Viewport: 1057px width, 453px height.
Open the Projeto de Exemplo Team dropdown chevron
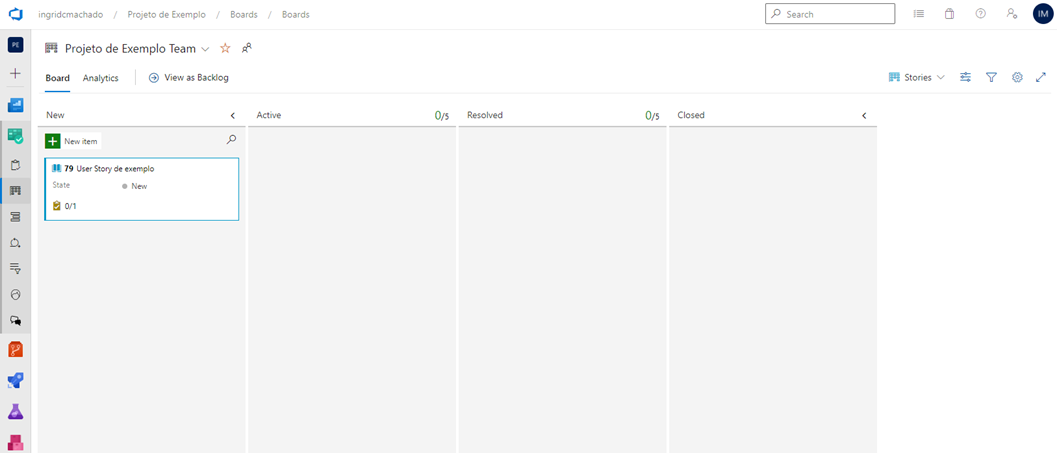coord(206,49)
